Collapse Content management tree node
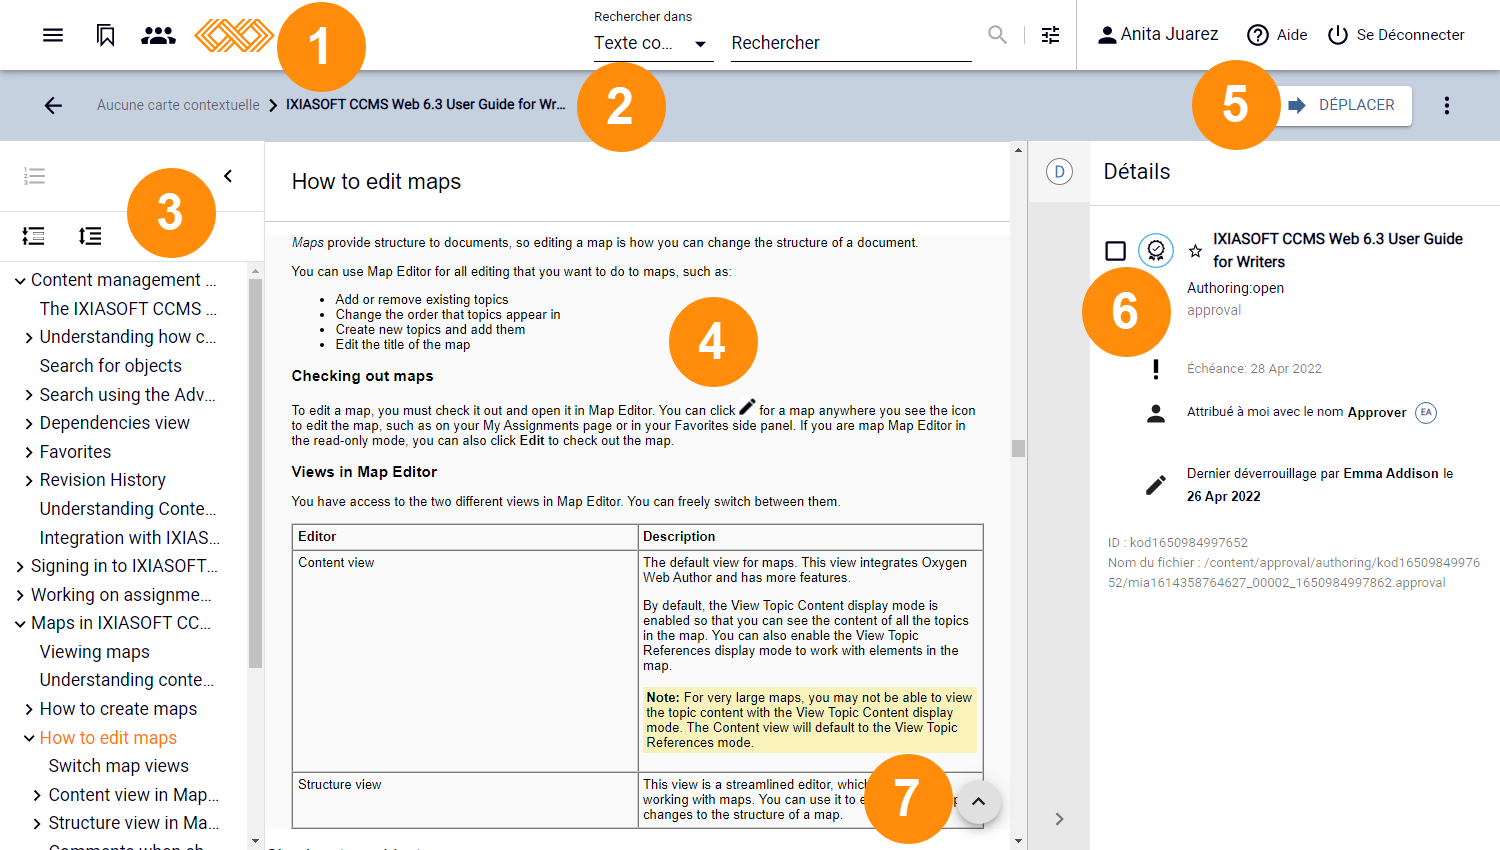Image resolution: width=1500 pixels, height=850 pixels. 20,281
